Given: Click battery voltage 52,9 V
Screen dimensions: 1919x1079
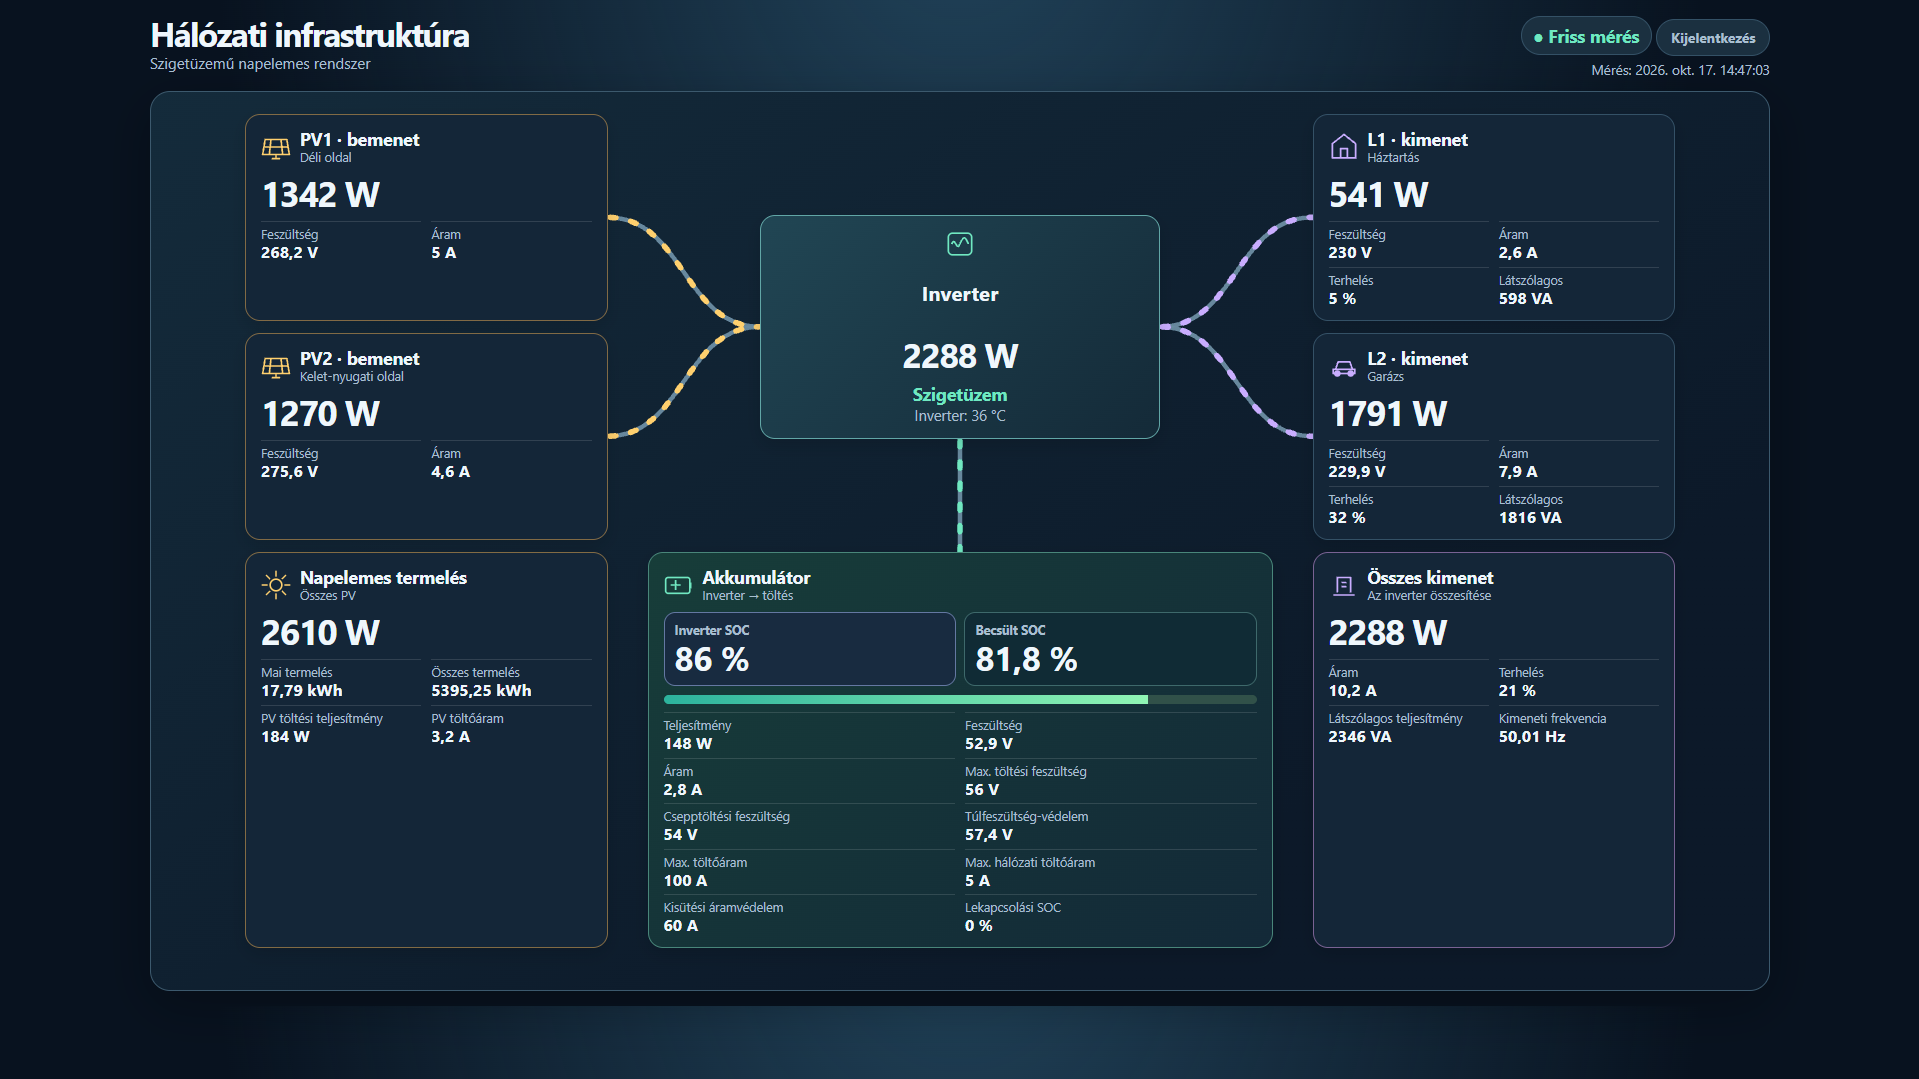Looking at the screenshot, I should (x=989, y=744).
